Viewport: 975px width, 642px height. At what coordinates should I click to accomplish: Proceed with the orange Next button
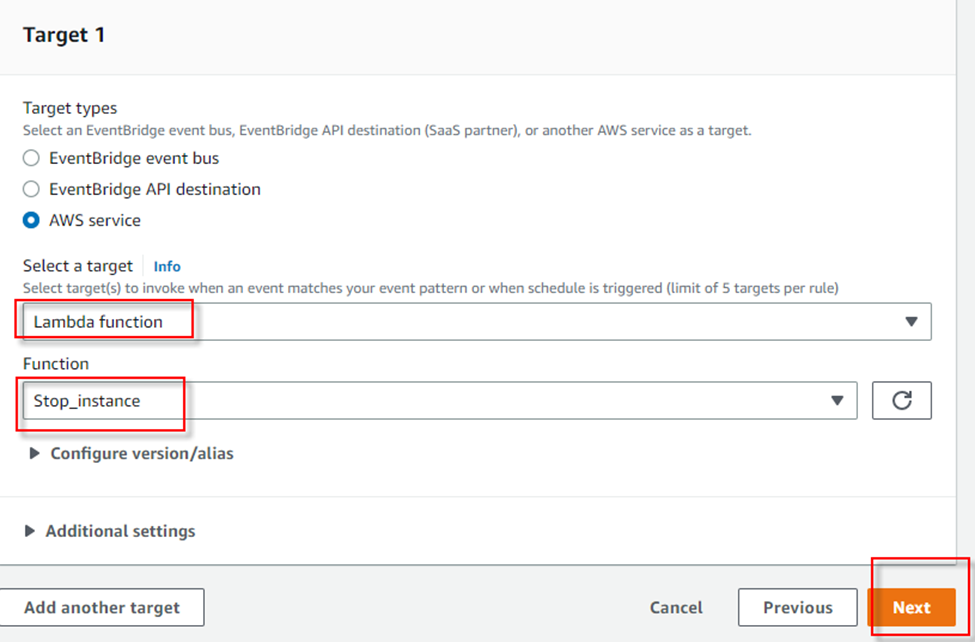point(912,607)
